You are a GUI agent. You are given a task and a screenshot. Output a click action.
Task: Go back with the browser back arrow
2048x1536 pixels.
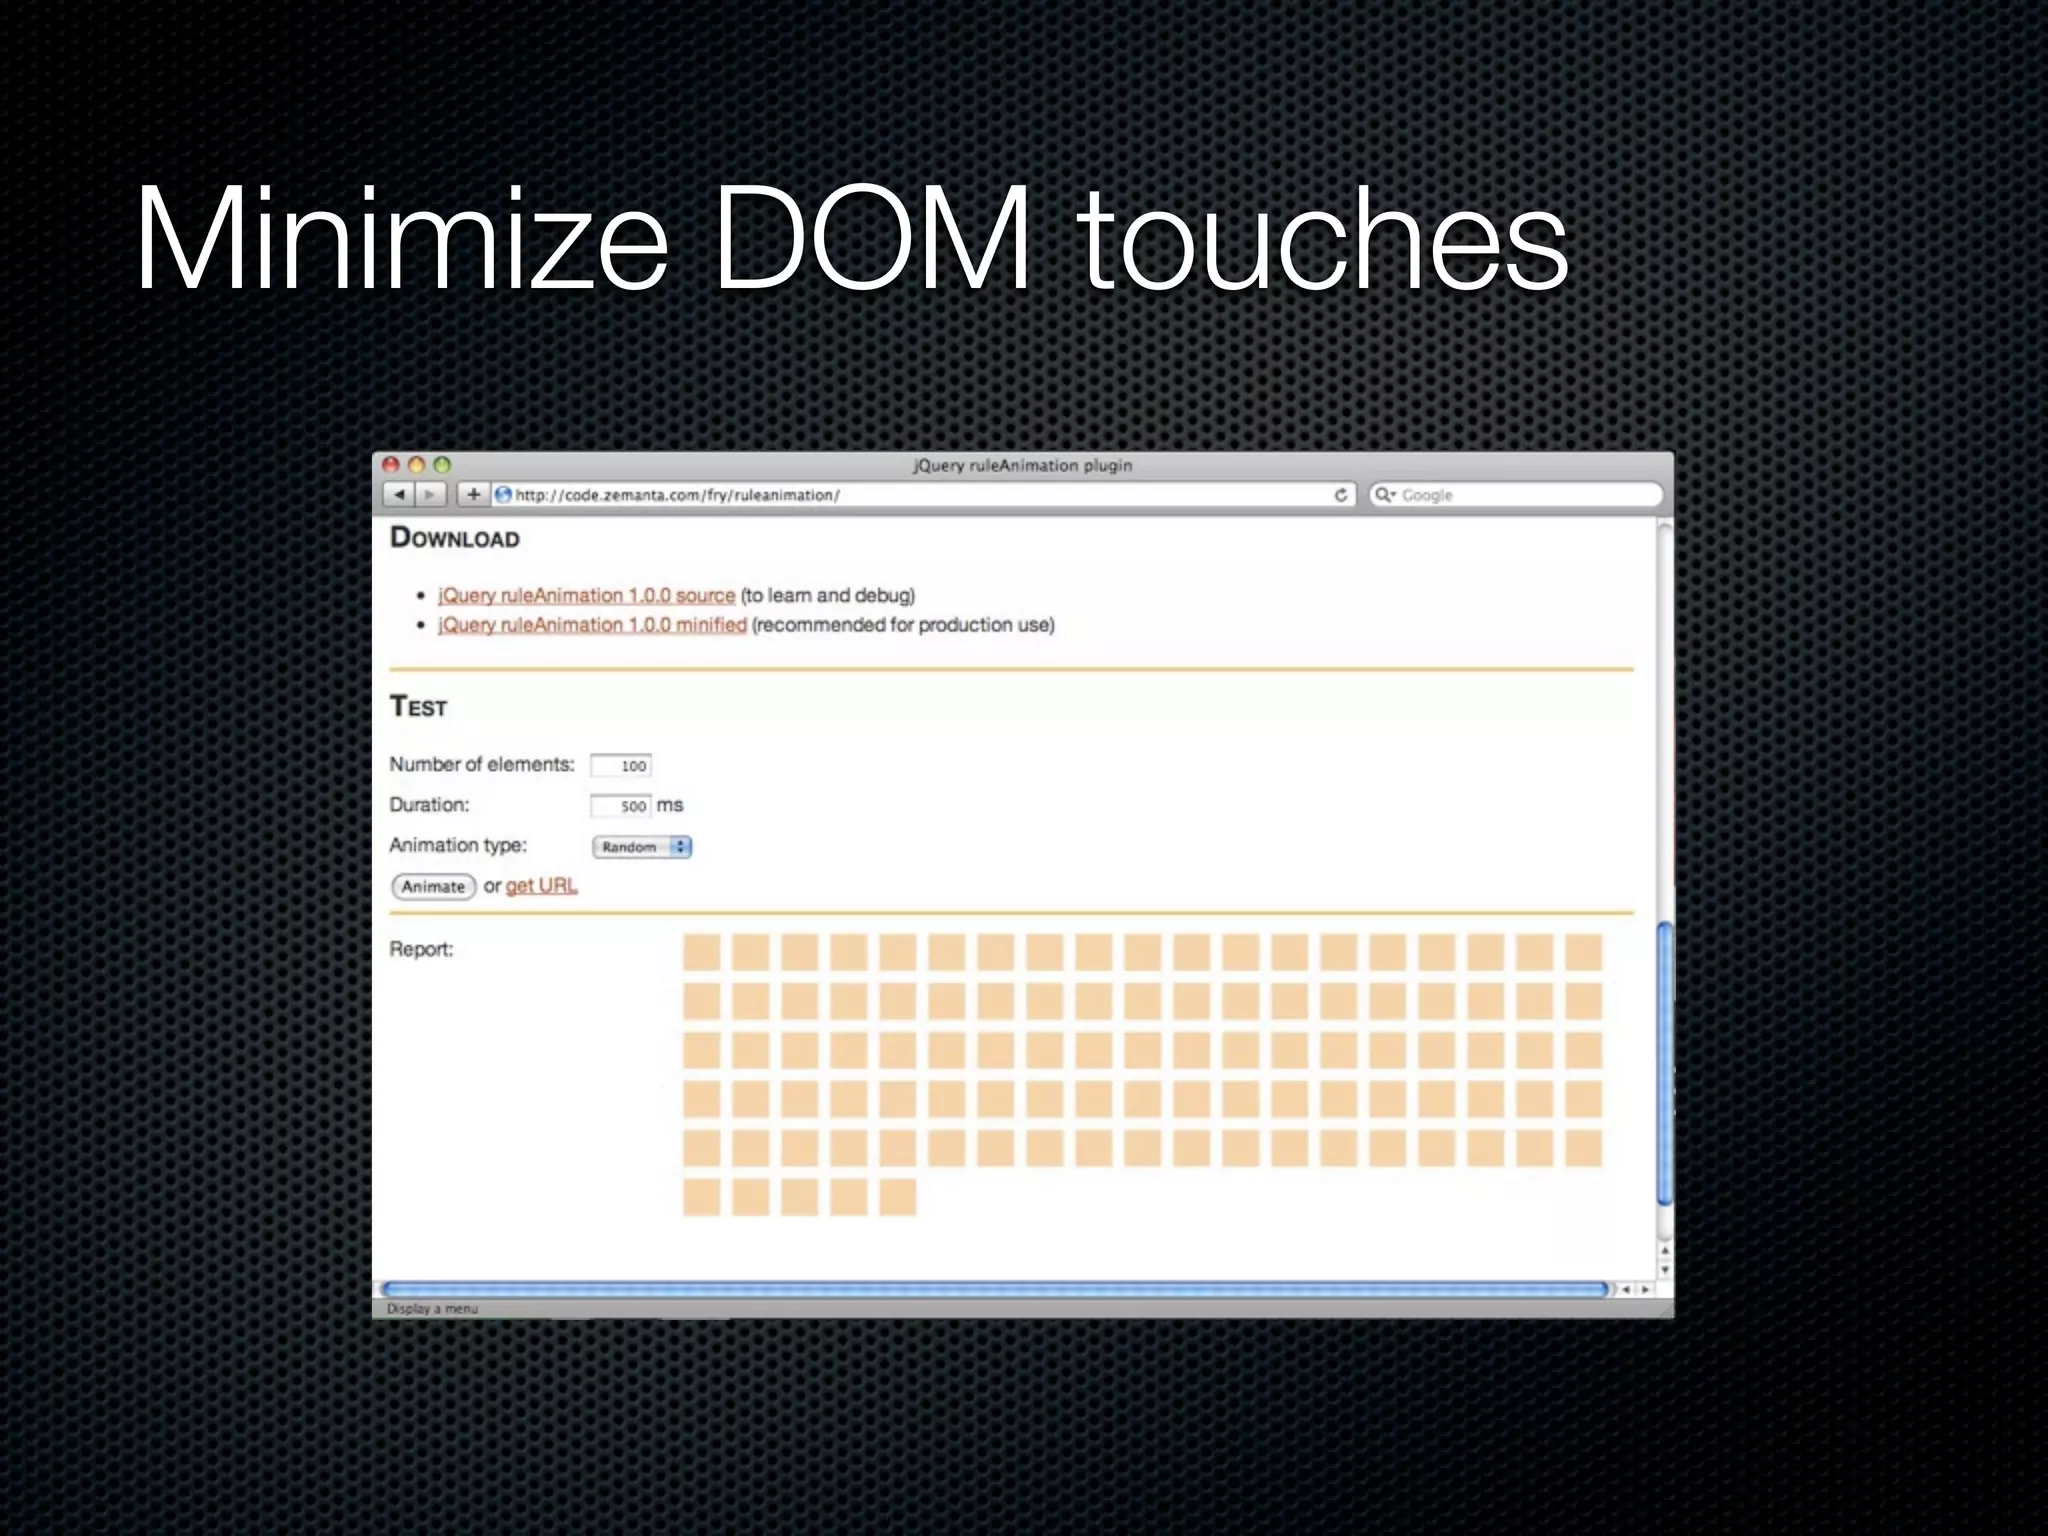point(400,494)
